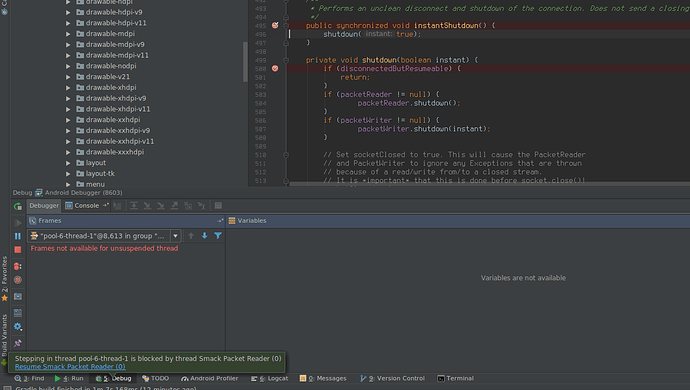Toggle breakpoint at line 495
This screenshot has height=390, width=690.
click(275, 26)
